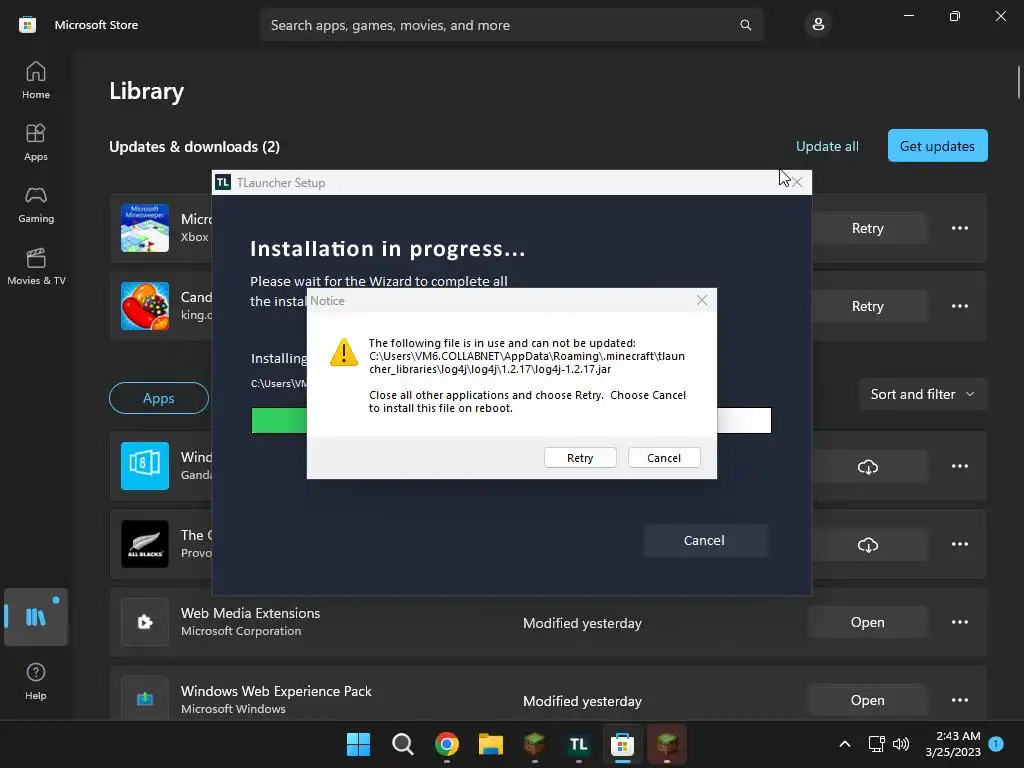
Task: Click the warning triangle icon in Notice
Action: point(344,353)
